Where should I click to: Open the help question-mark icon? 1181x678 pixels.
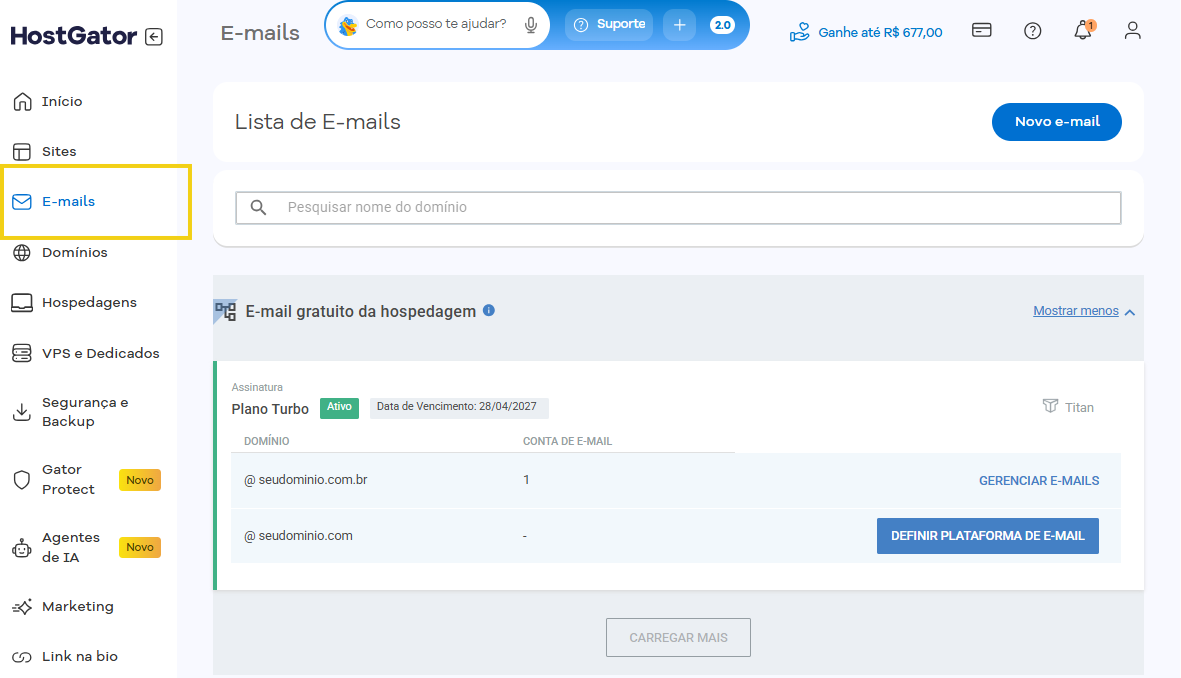1033,31
